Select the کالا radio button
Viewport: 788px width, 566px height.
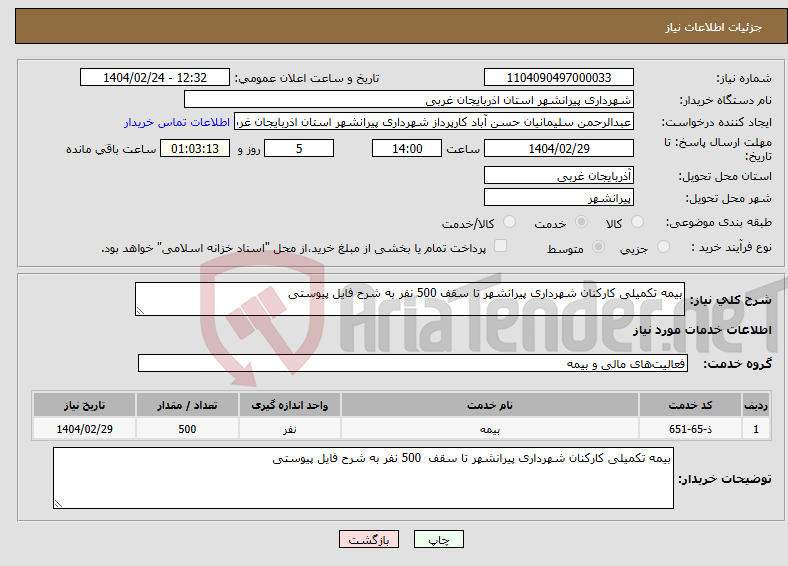point(637,222)
